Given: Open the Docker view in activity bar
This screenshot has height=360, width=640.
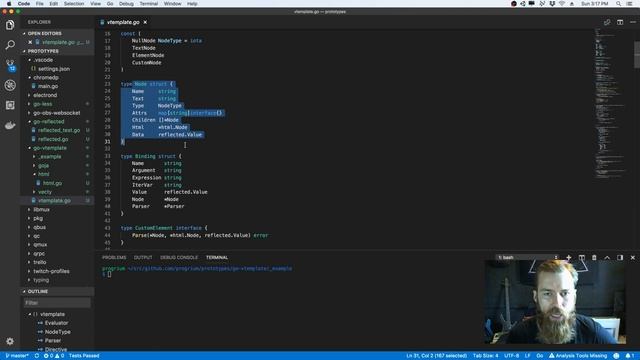Looking at the screenshot, I should (10, 125).
